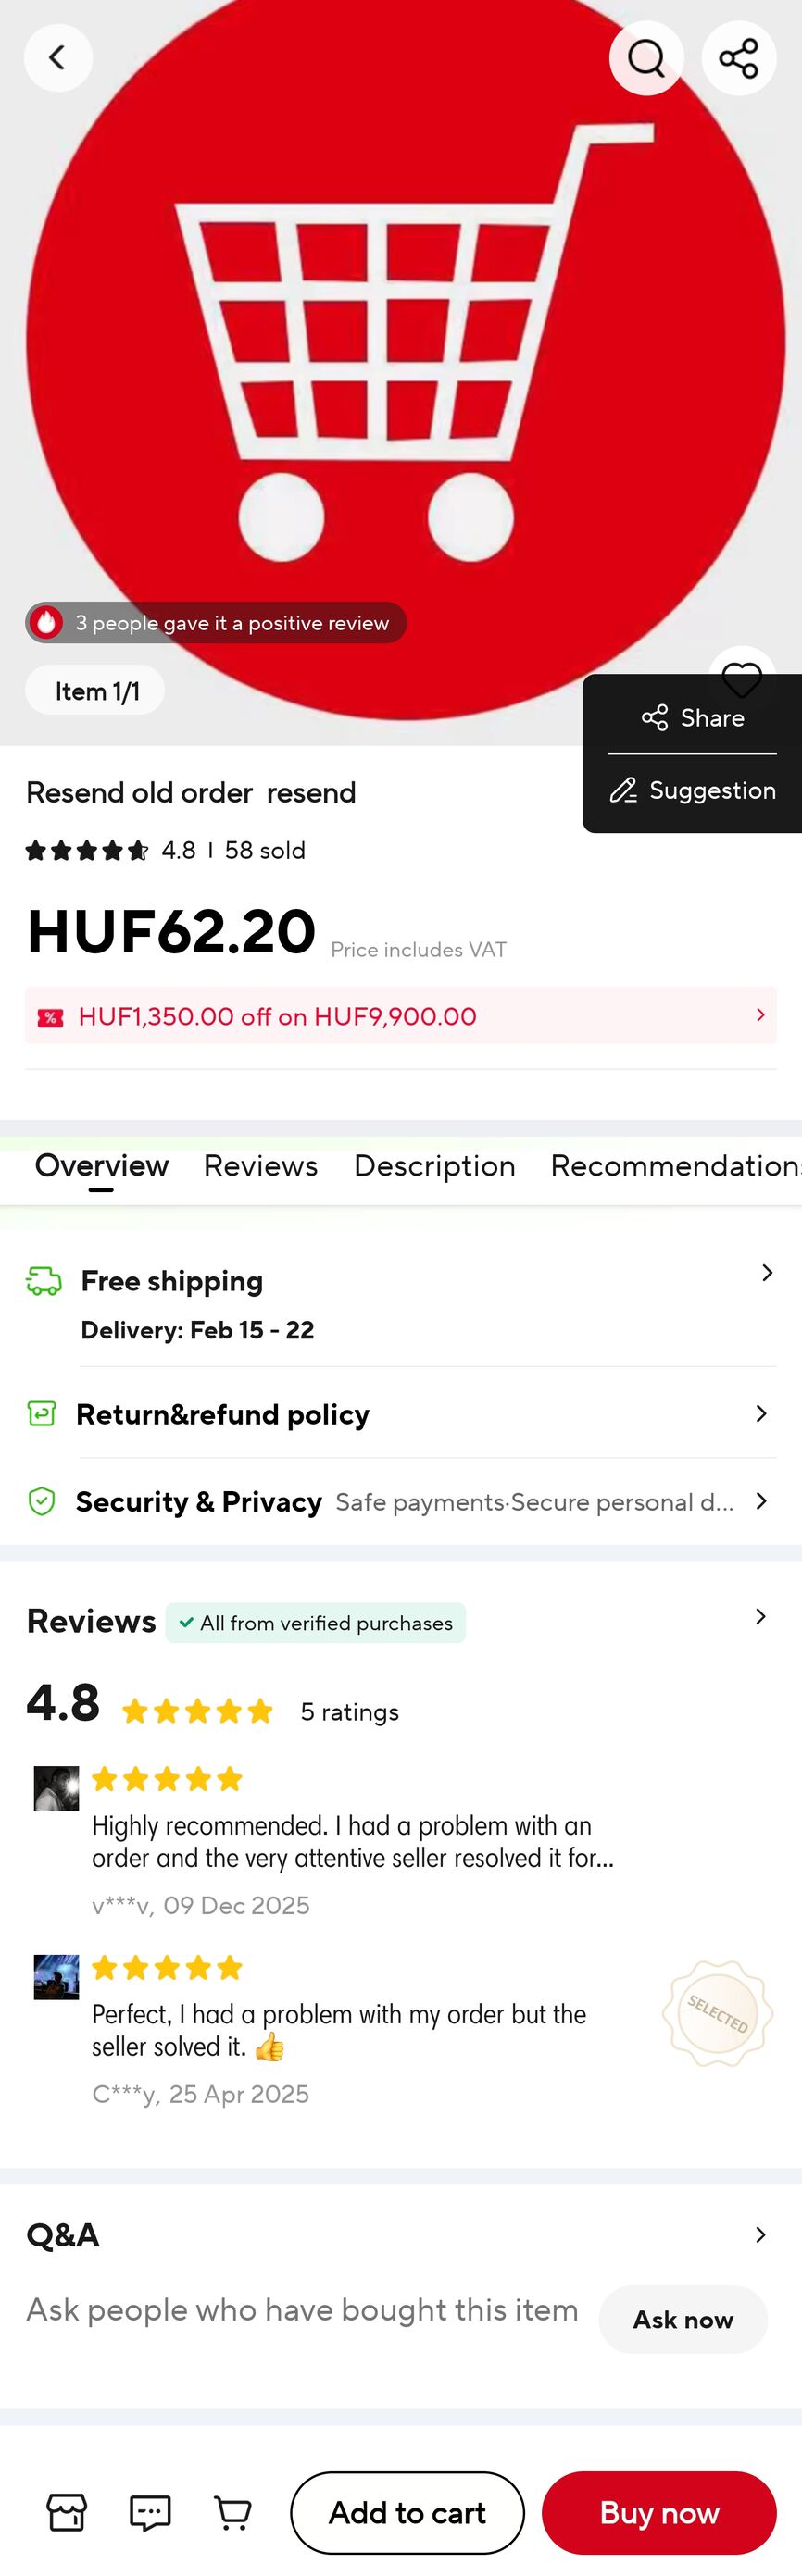Tap the Ask now button
This screenshot has width=802, height=2576.
682,2318
